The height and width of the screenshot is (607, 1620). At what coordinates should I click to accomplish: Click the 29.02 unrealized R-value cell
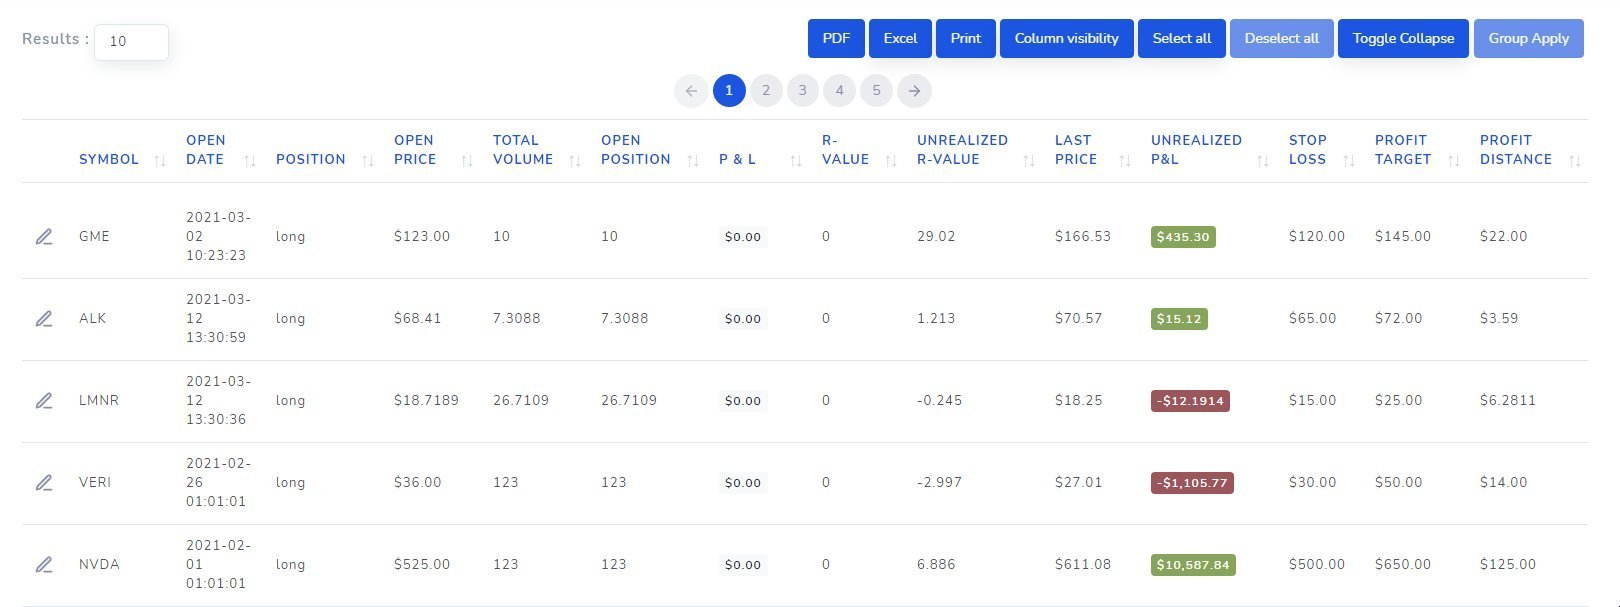tap(936, 237)
